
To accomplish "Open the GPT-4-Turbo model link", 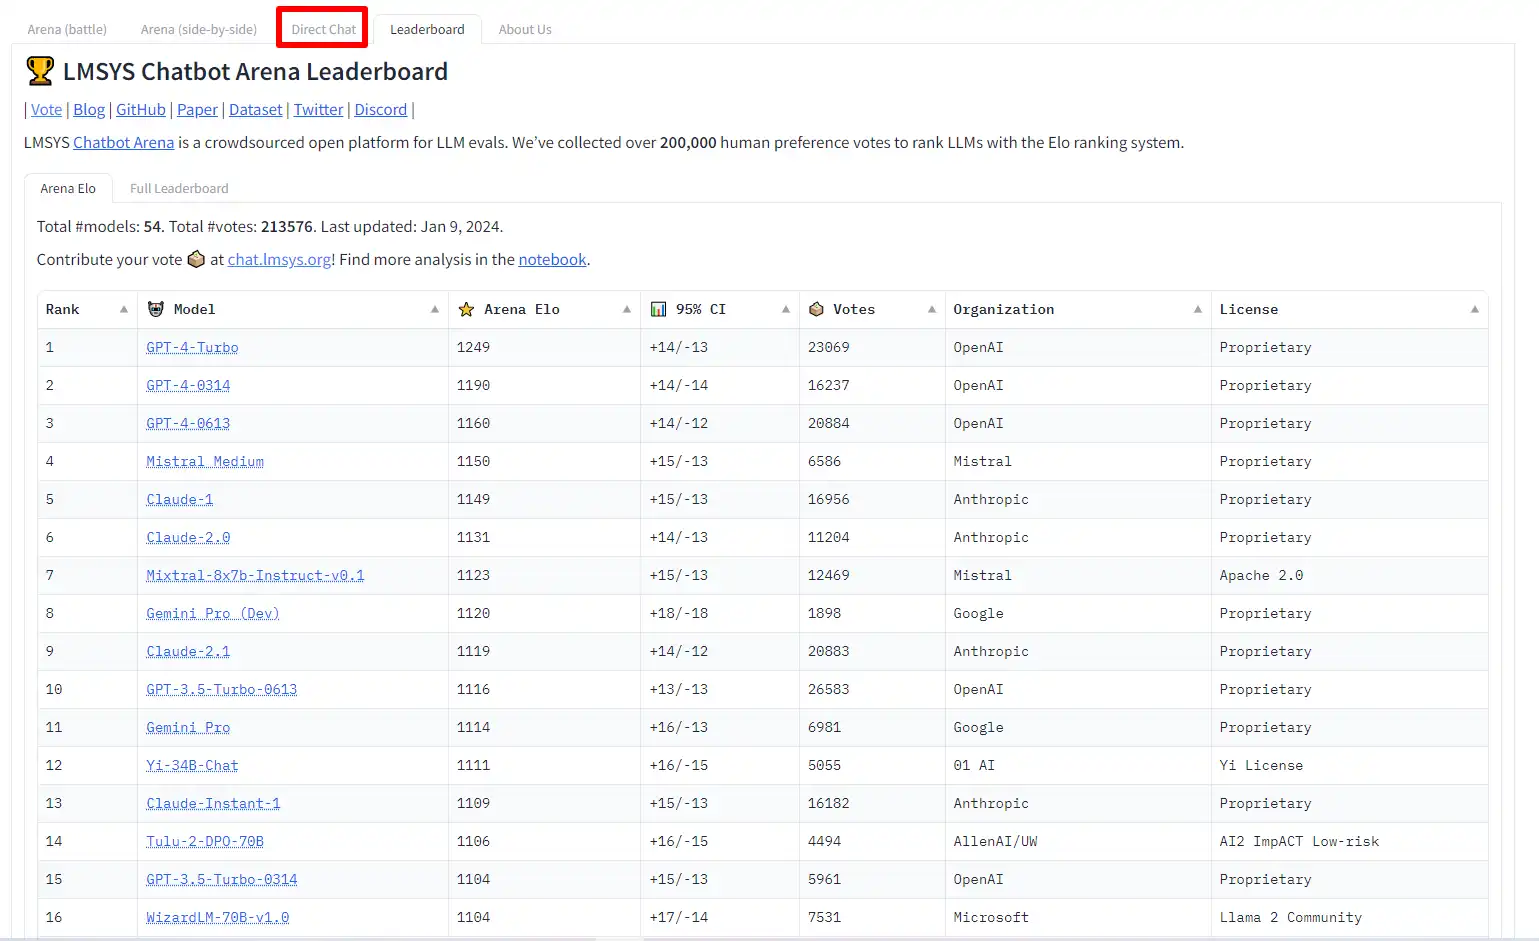I will (192, 347).
